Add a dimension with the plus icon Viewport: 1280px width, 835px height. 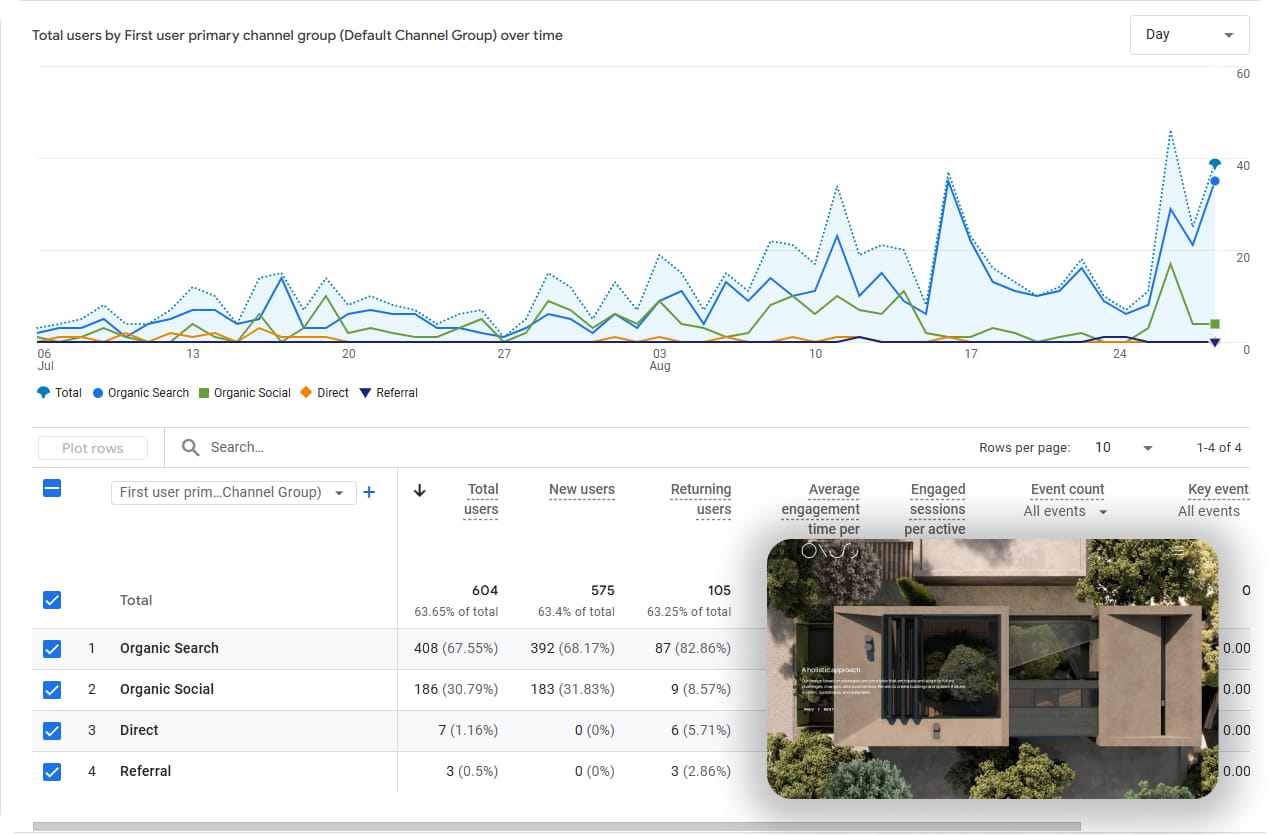click(x=369, y=492)
